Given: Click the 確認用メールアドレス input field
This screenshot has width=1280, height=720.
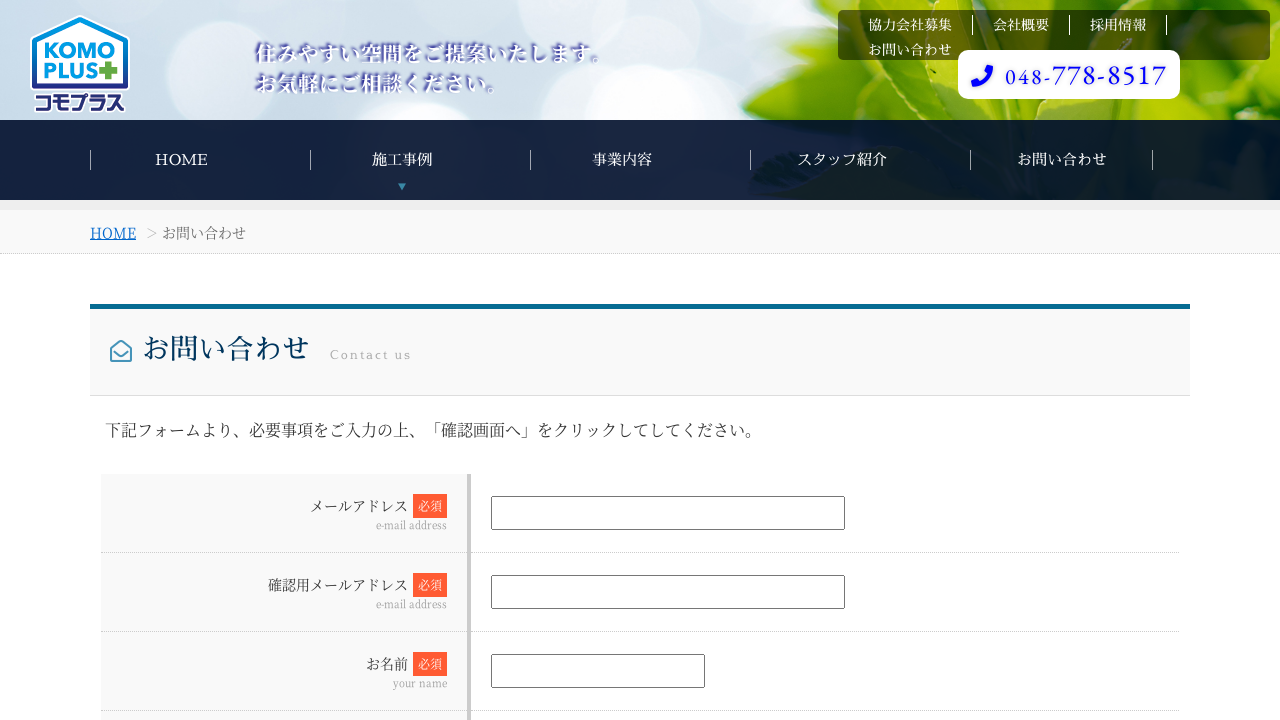Looking at the screenshot, I should 668,592.
